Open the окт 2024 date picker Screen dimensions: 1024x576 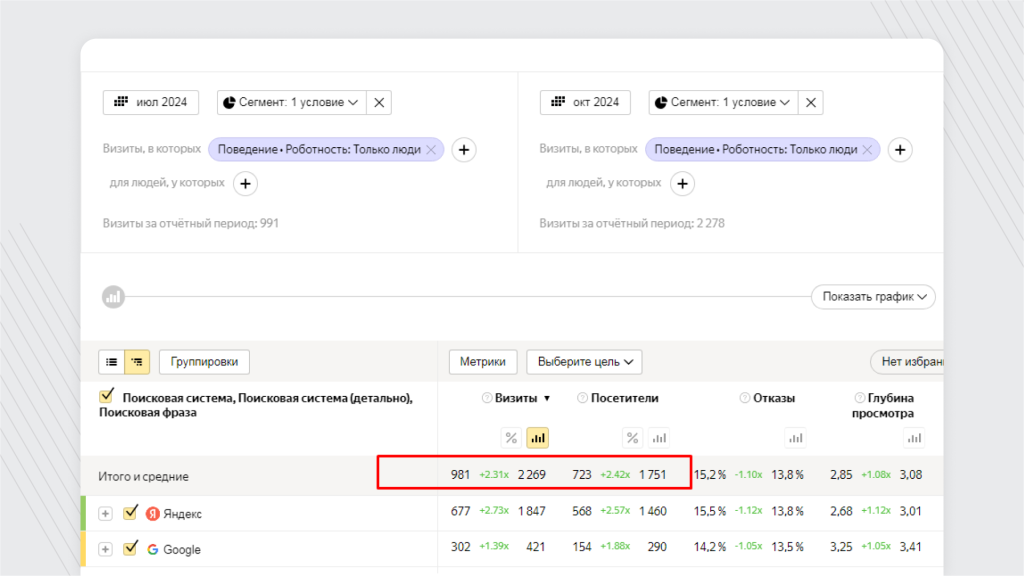(585, 103)
